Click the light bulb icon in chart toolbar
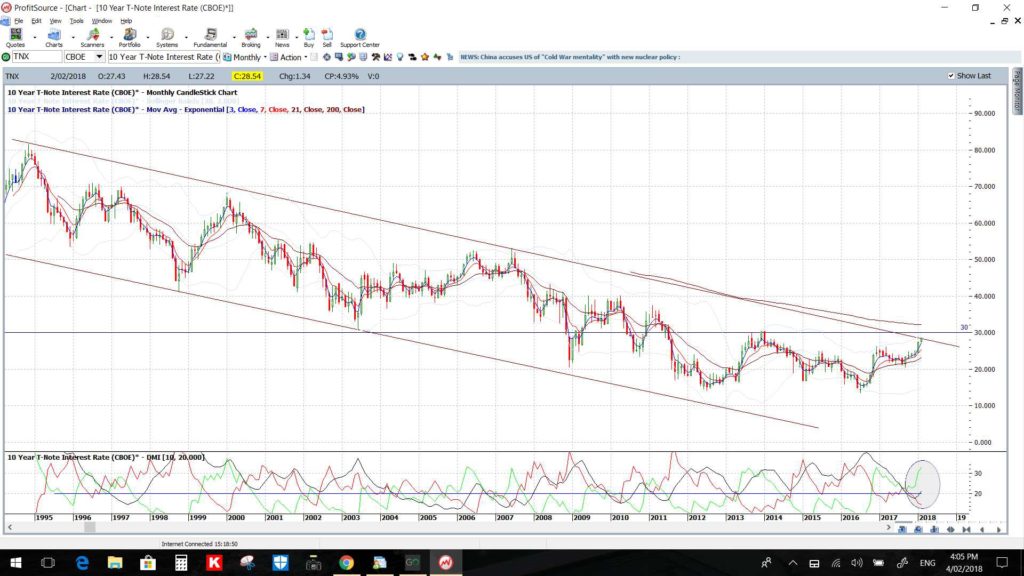The image size is (1024, 576). coord(400,57)
